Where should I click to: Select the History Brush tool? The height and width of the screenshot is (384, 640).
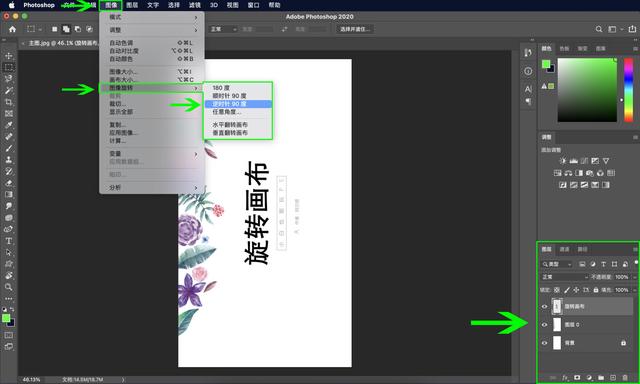click(9, 171)
